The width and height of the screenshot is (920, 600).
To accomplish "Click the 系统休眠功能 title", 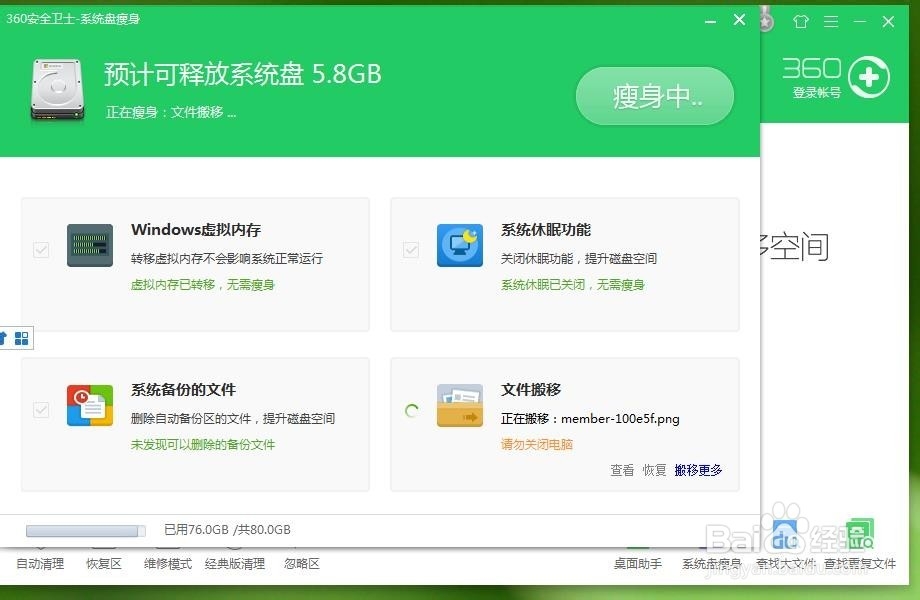I will point(546,229).
